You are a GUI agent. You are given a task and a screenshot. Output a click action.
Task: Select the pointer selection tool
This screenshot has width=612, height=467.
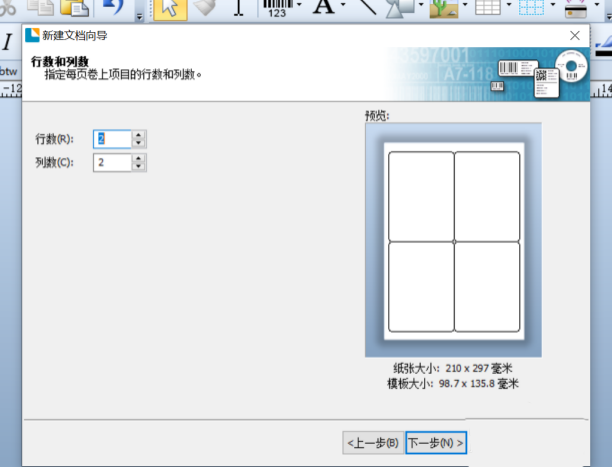170,9
